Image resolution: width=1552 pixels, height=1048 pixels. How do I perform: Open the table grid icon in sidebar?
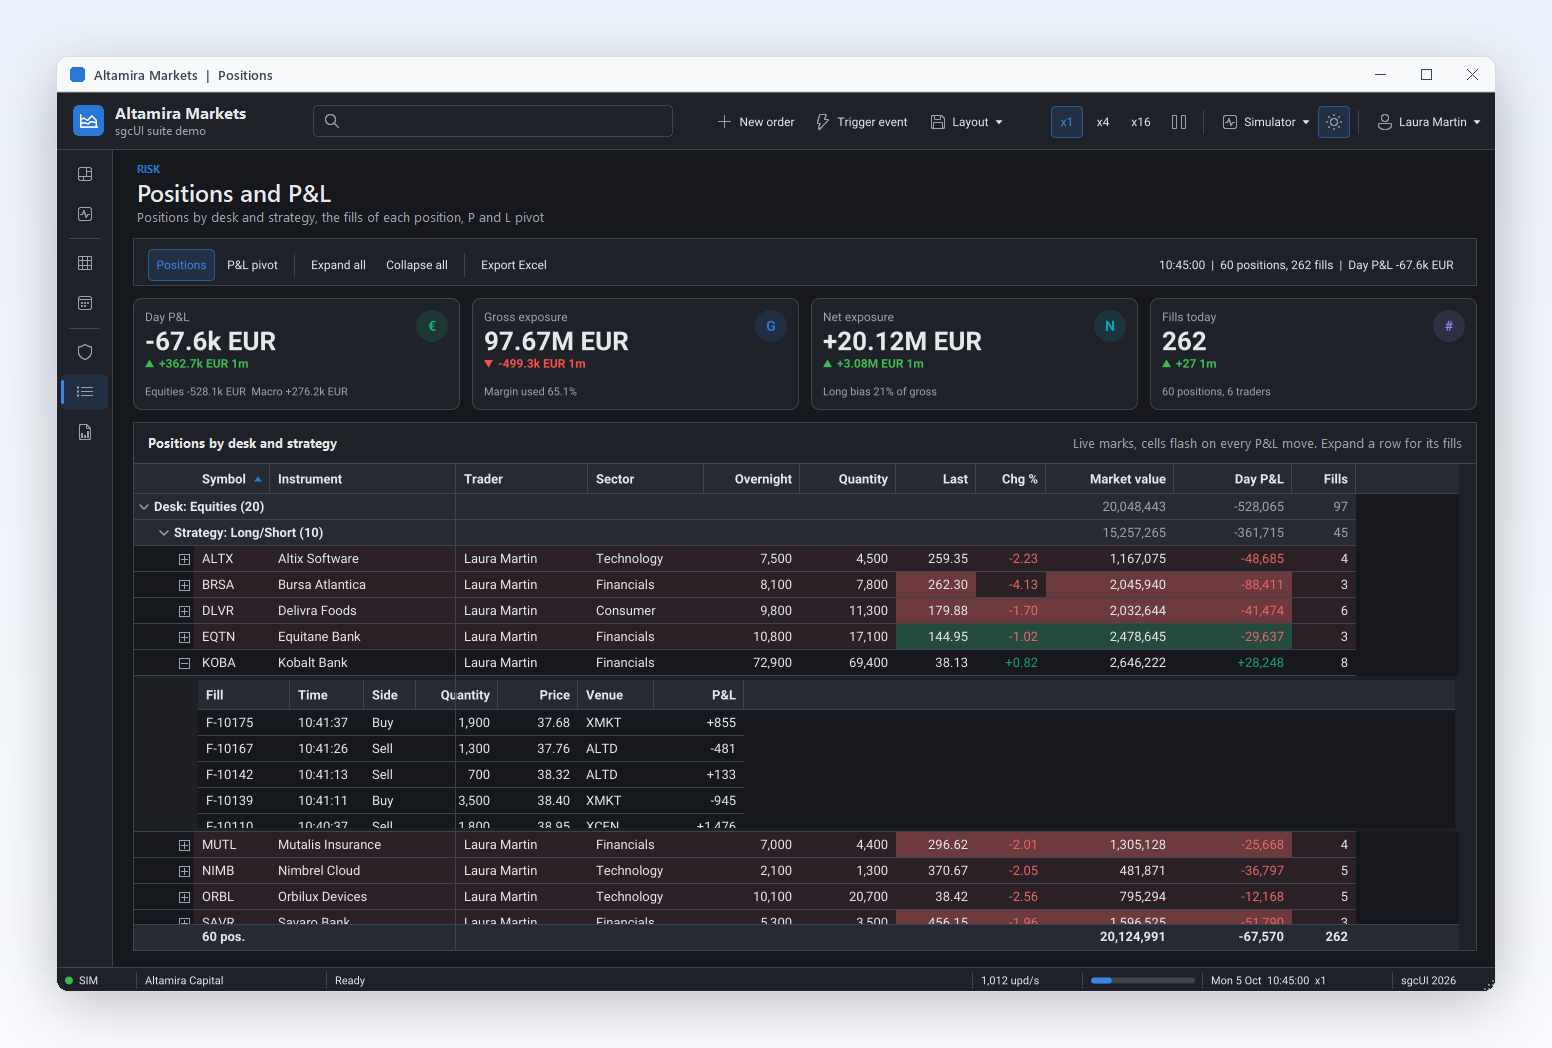coord(85,263)
